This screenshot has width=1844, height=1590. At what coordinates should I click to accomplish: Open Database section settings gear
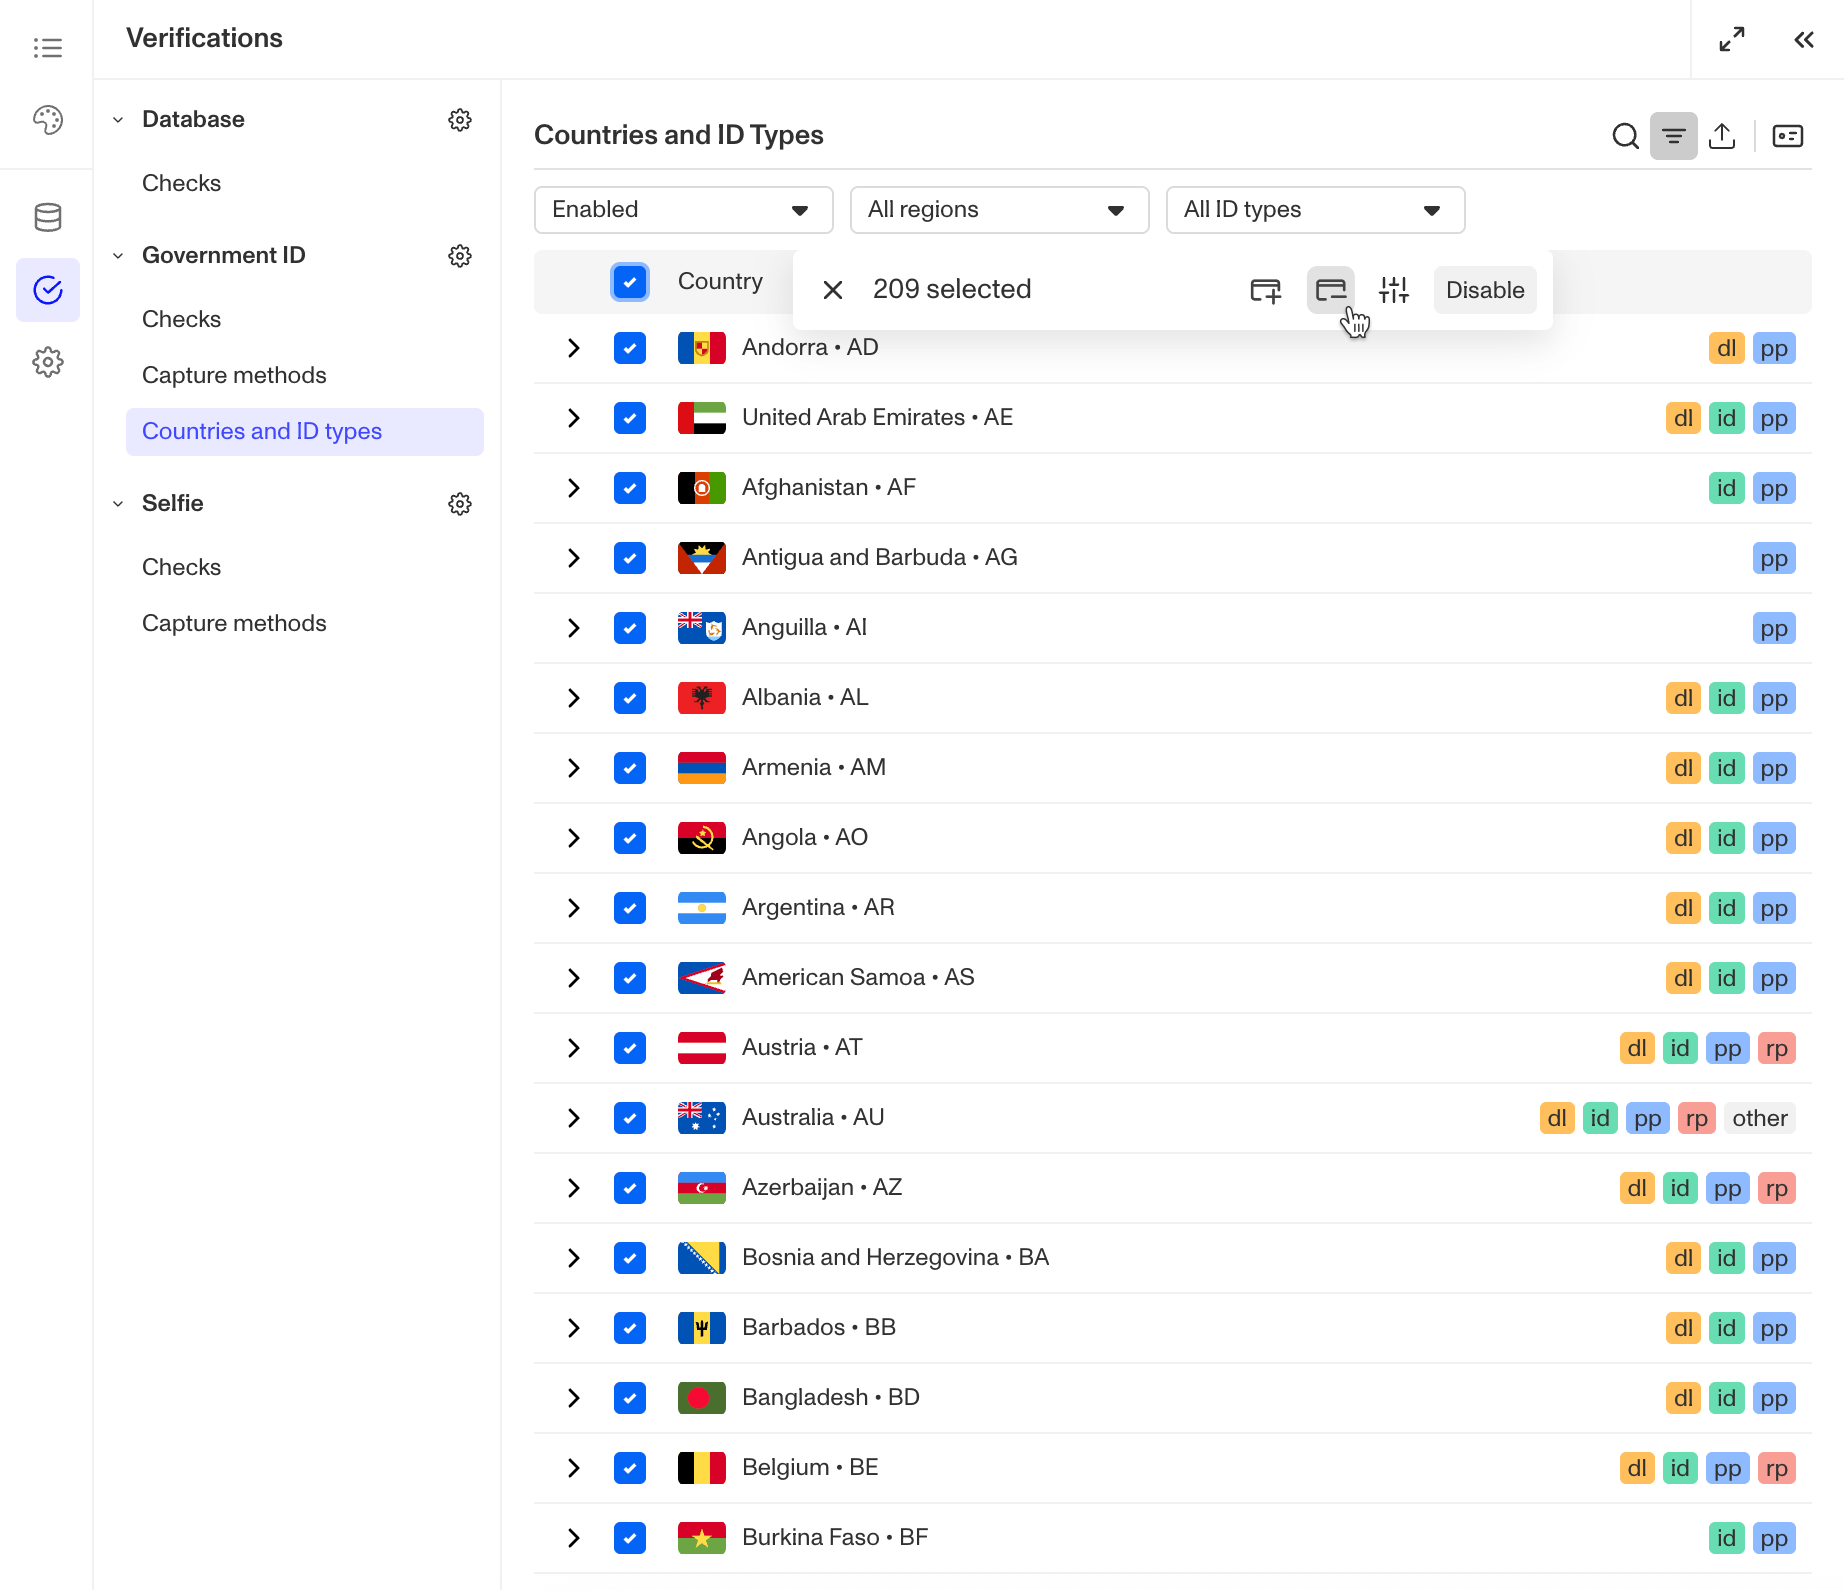click(x=460, y=120)
